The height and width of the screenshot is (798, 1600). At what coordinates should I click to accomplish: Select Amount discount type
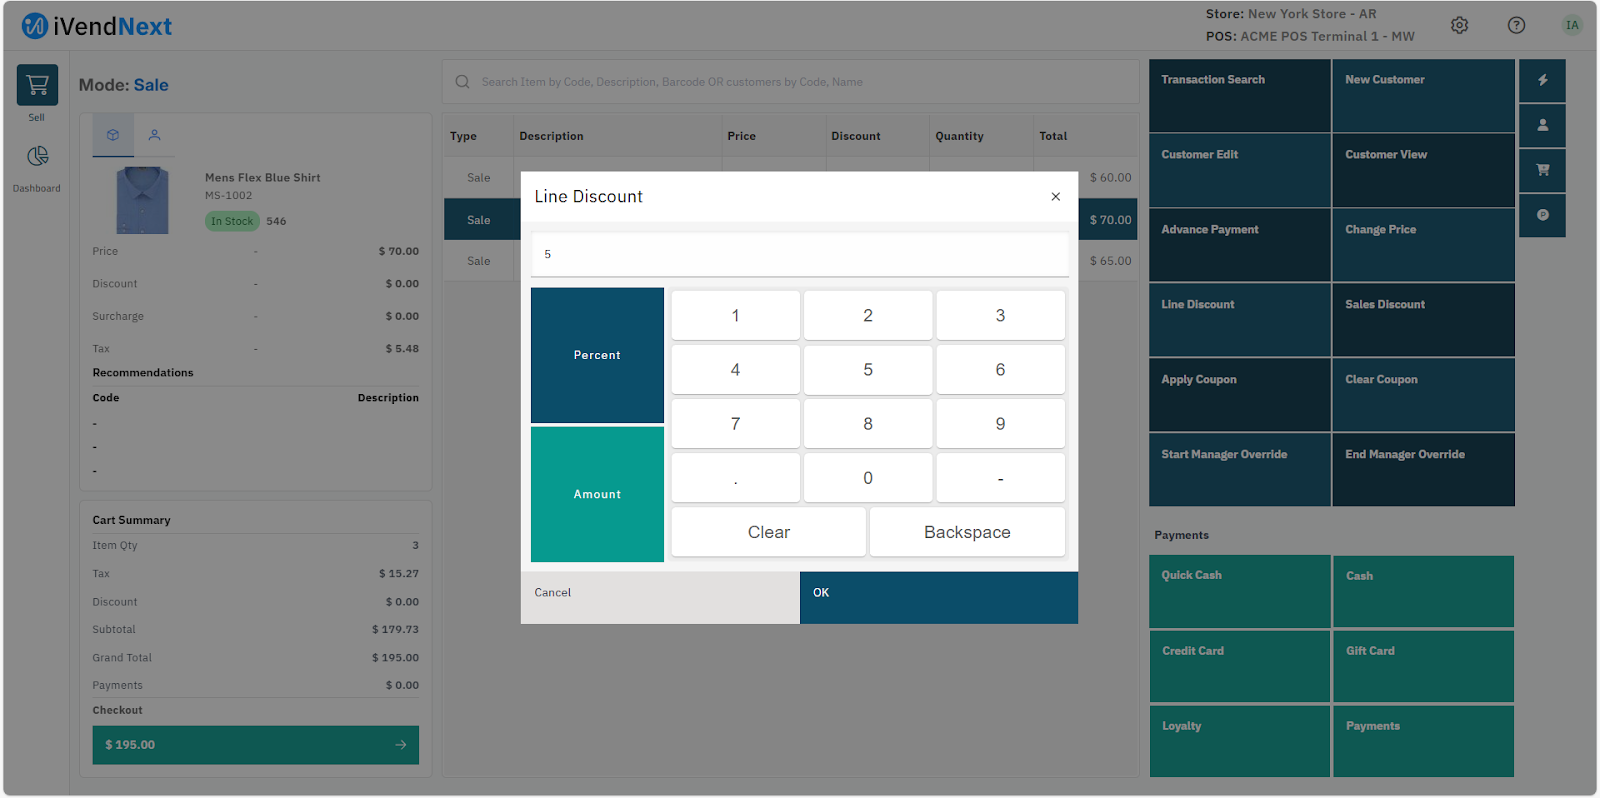tap(597, 494)
